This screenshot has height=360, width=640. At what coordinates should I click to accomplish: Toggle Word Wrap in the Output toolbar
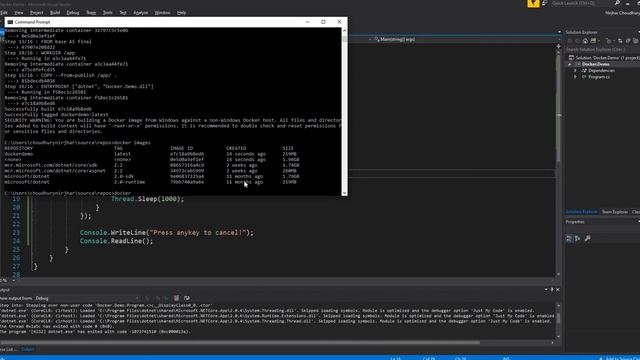tap(187, 298)
